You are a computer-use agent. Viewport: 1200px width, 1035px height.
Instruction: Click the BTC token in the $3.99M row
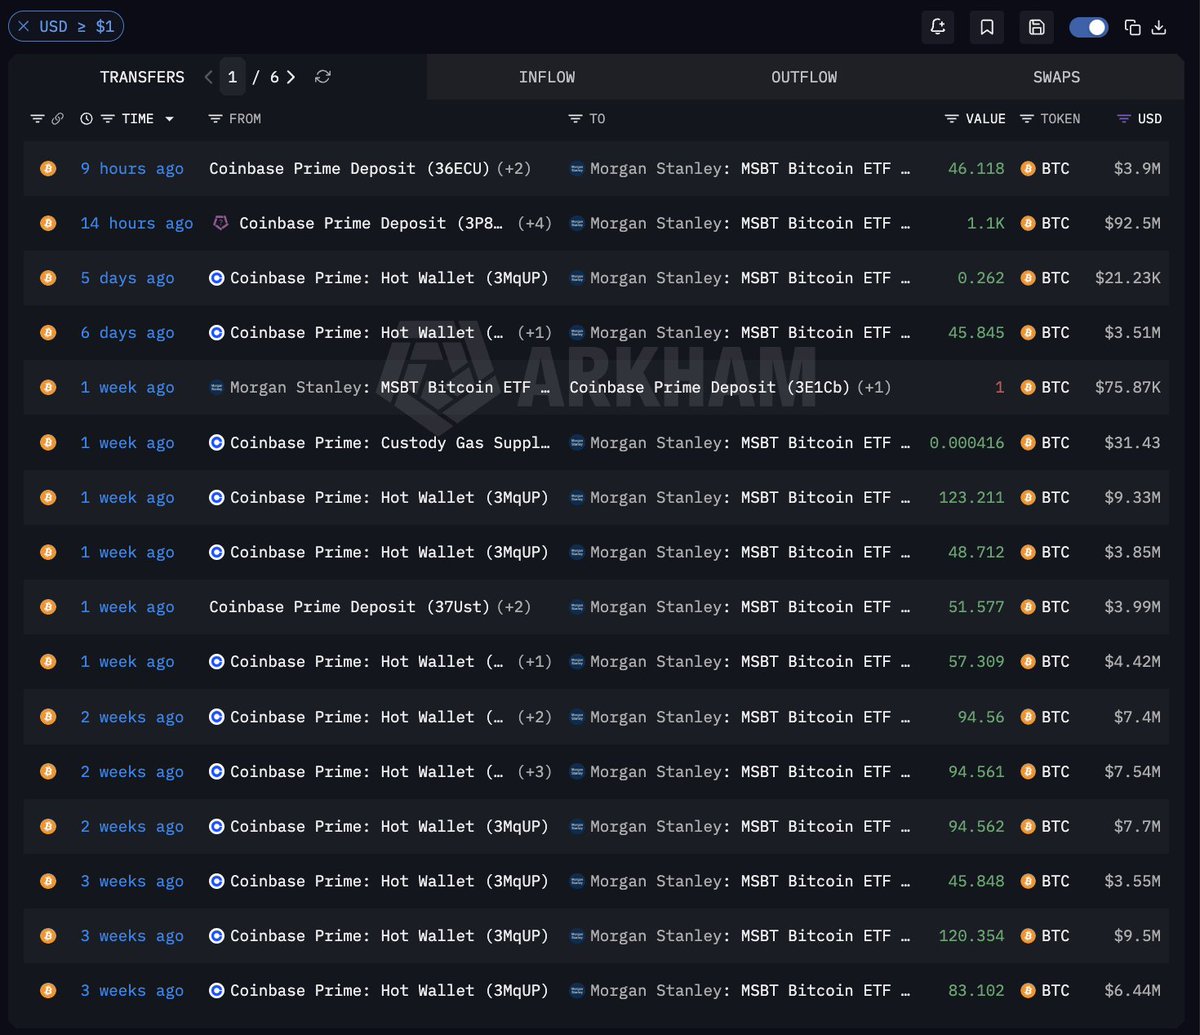pyautogui.click(x=1045, y=607)
